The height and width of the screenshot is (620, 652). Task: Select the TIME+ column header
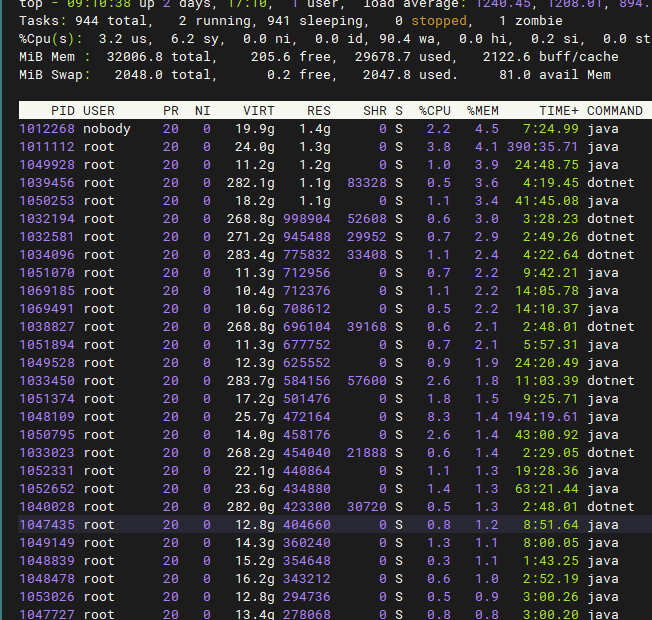point(558,110)
